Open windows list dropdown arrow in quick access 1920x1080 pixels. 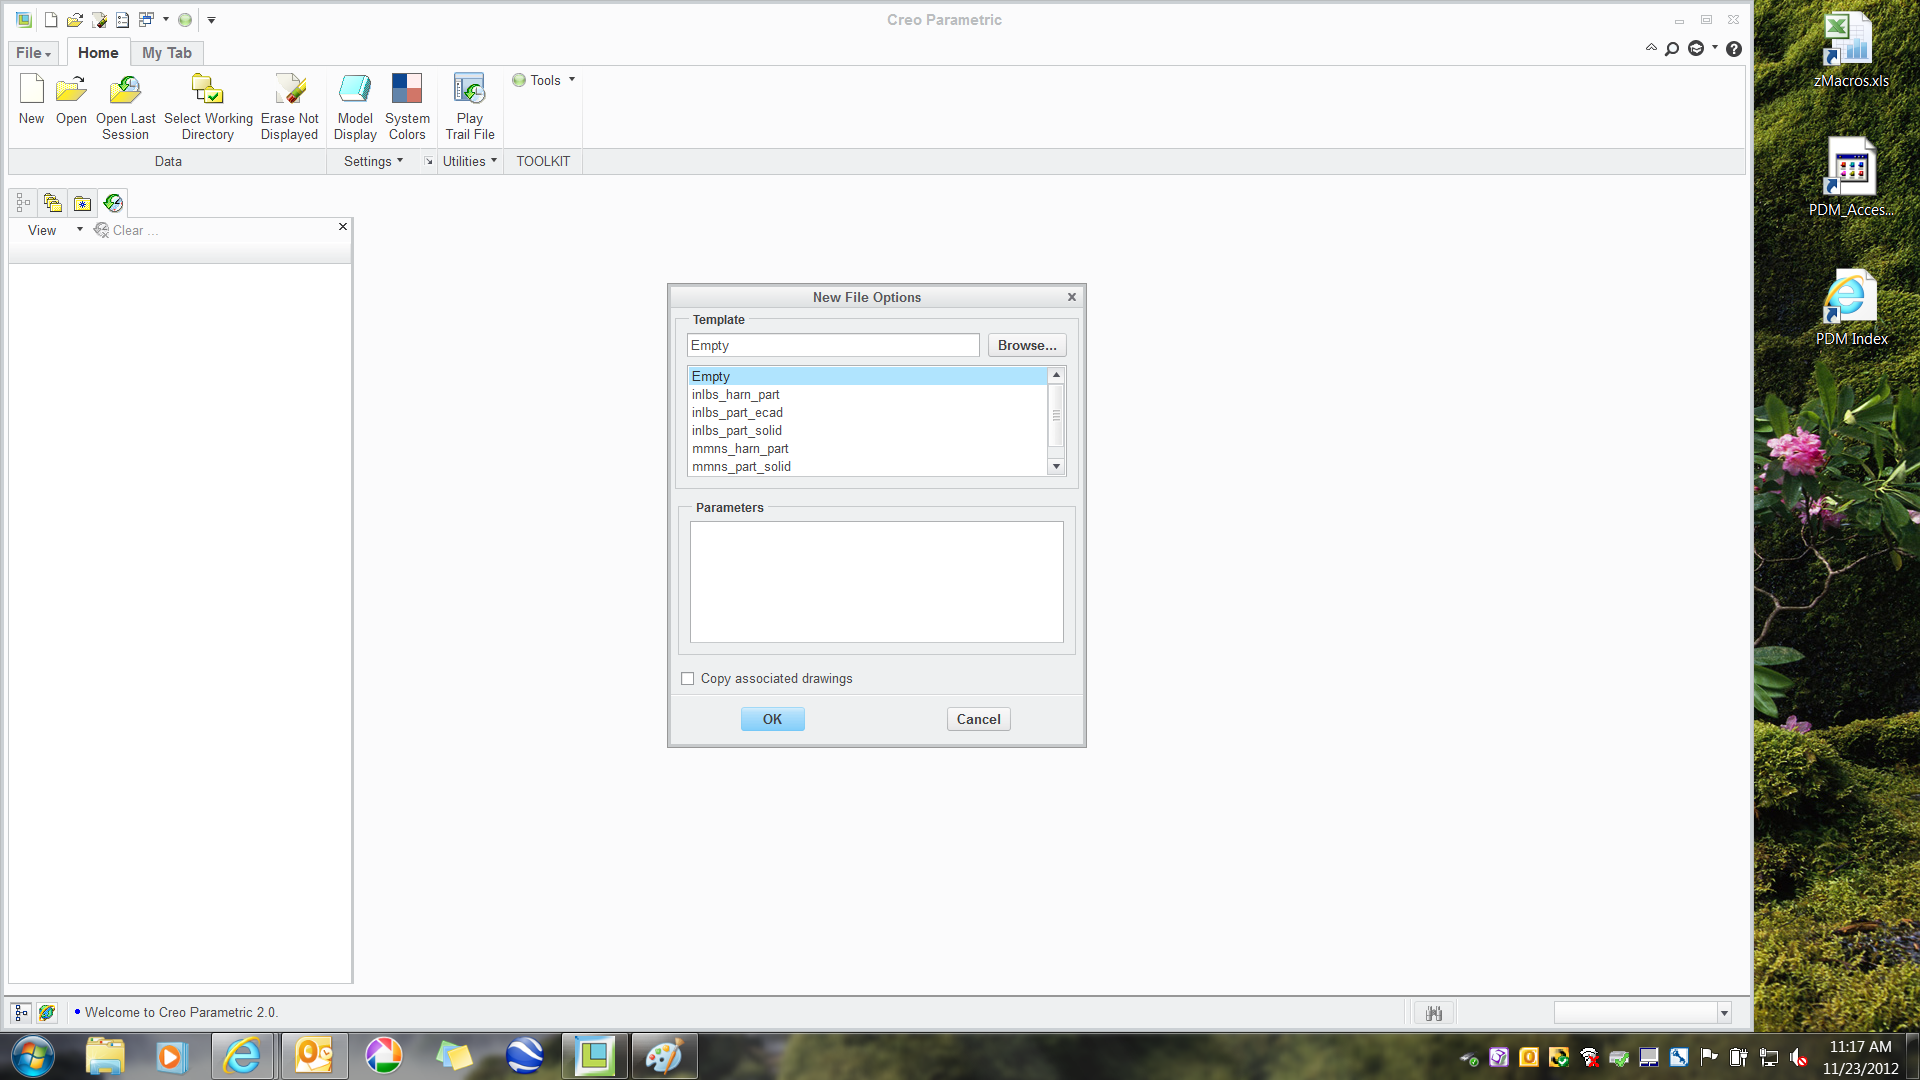coord(166,19)
